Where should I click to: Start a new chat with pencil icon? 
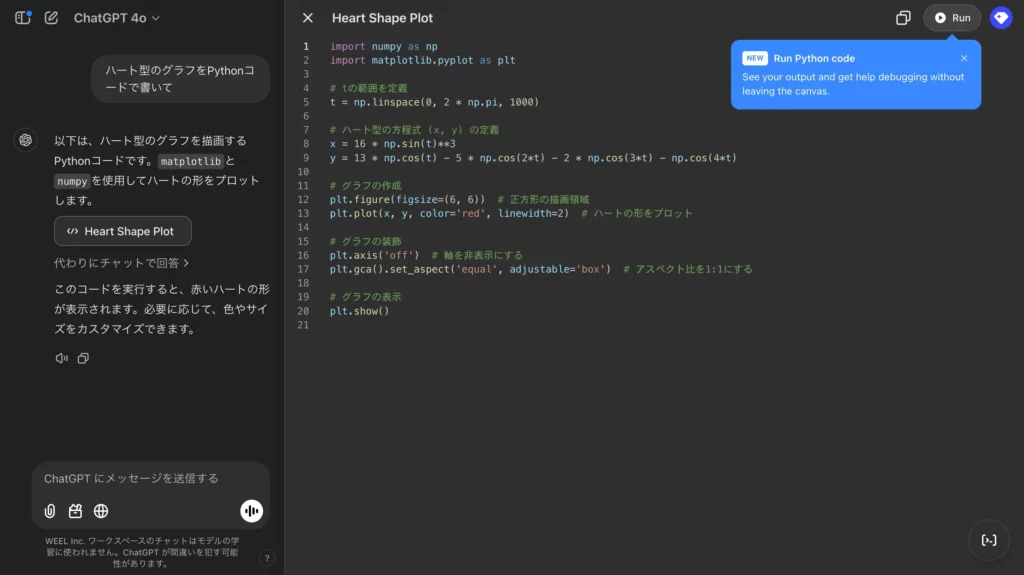(x=51, y=18)
